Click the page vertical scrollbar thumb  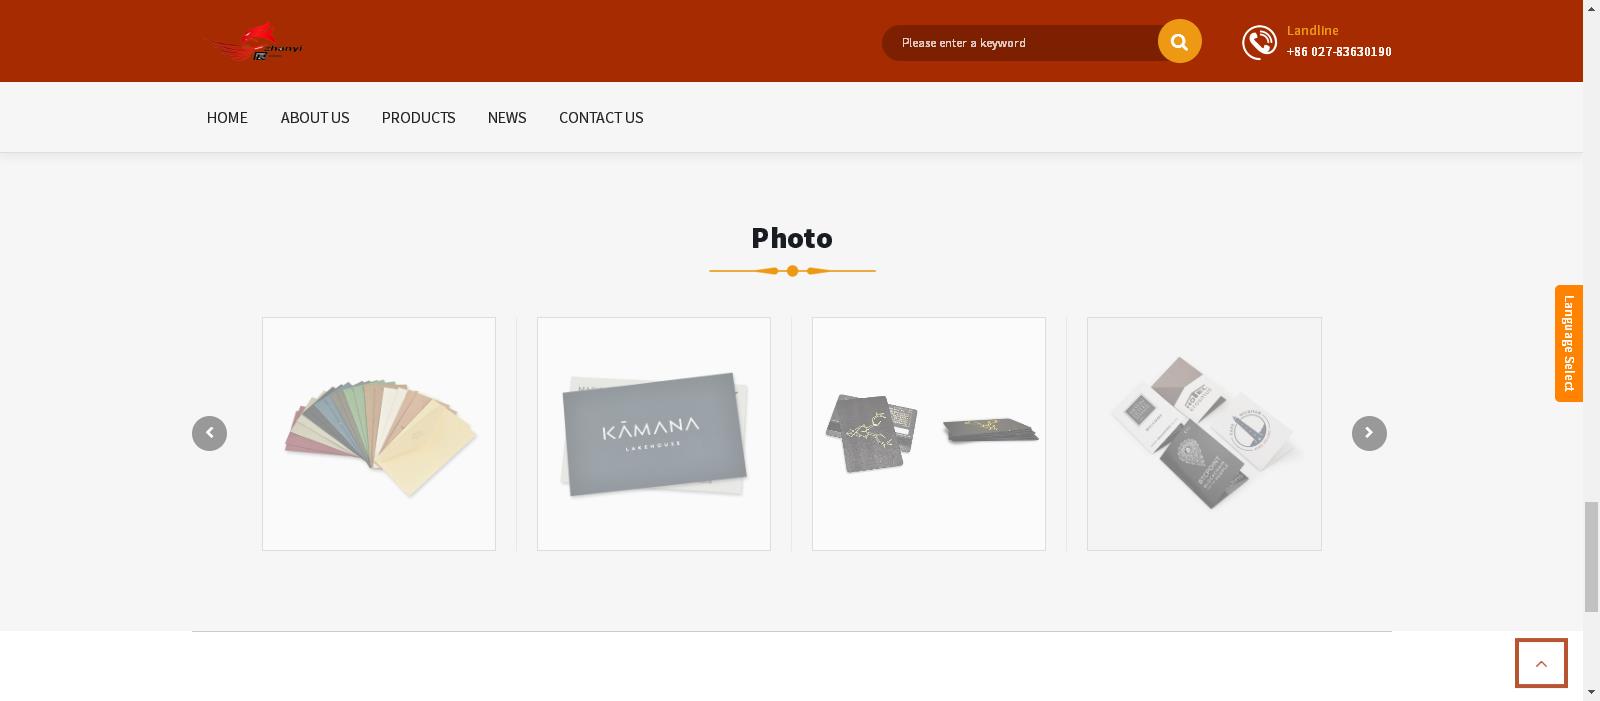[x=1591, y=557]
